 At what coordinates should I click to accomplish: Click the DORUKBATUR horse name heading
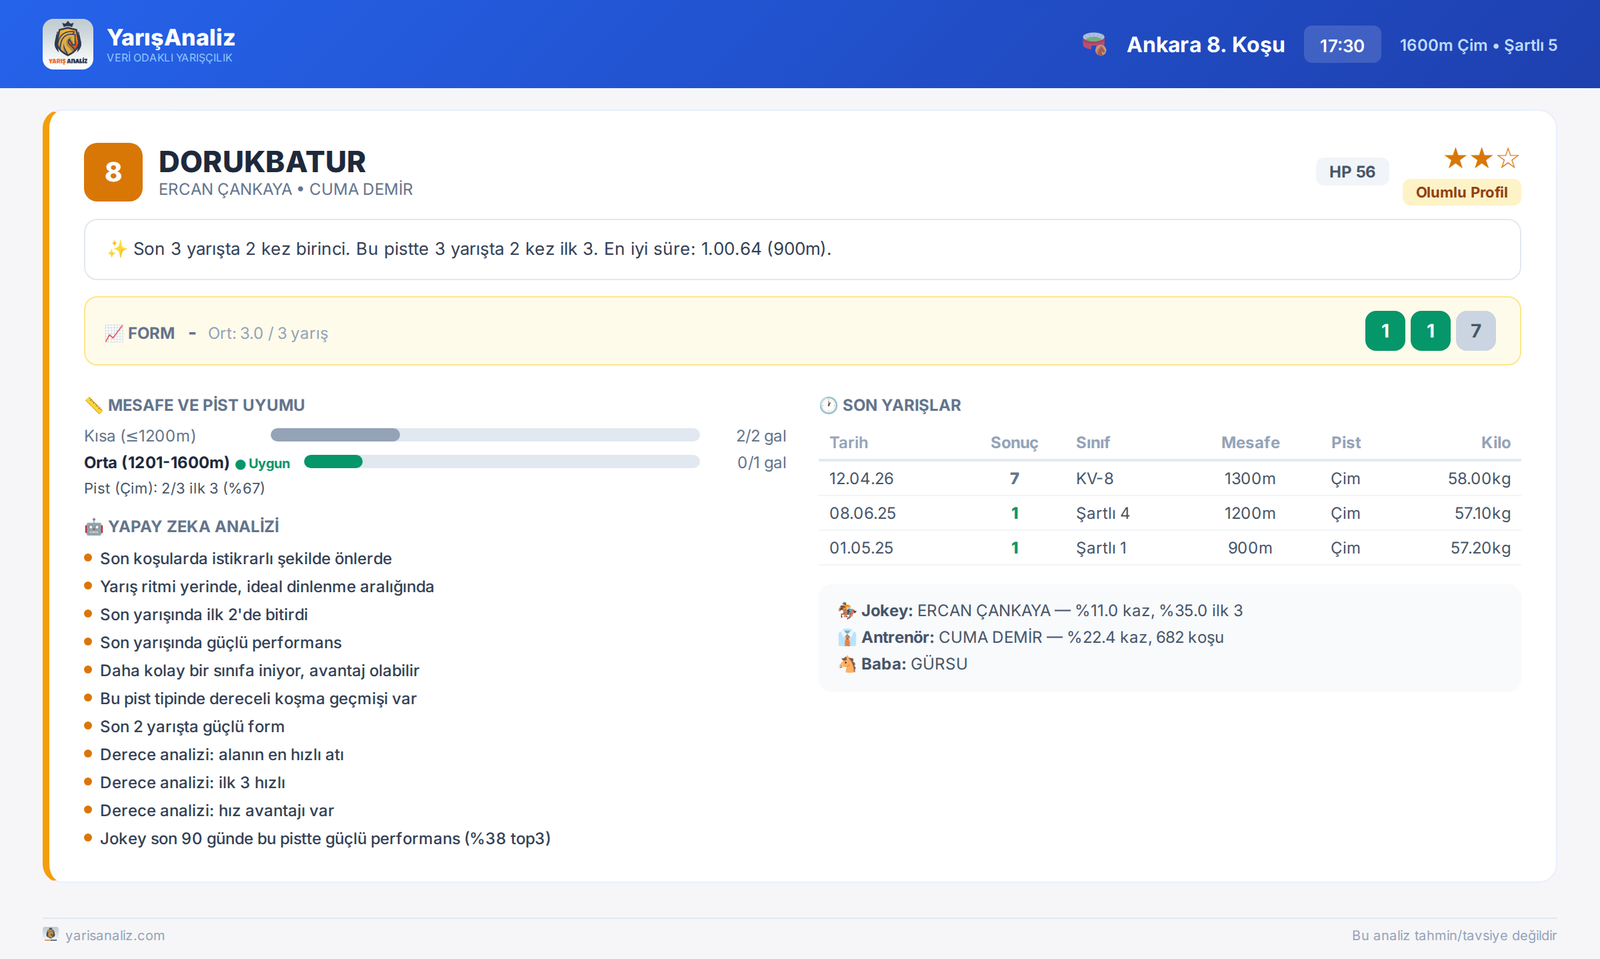[x=262, y=161]
